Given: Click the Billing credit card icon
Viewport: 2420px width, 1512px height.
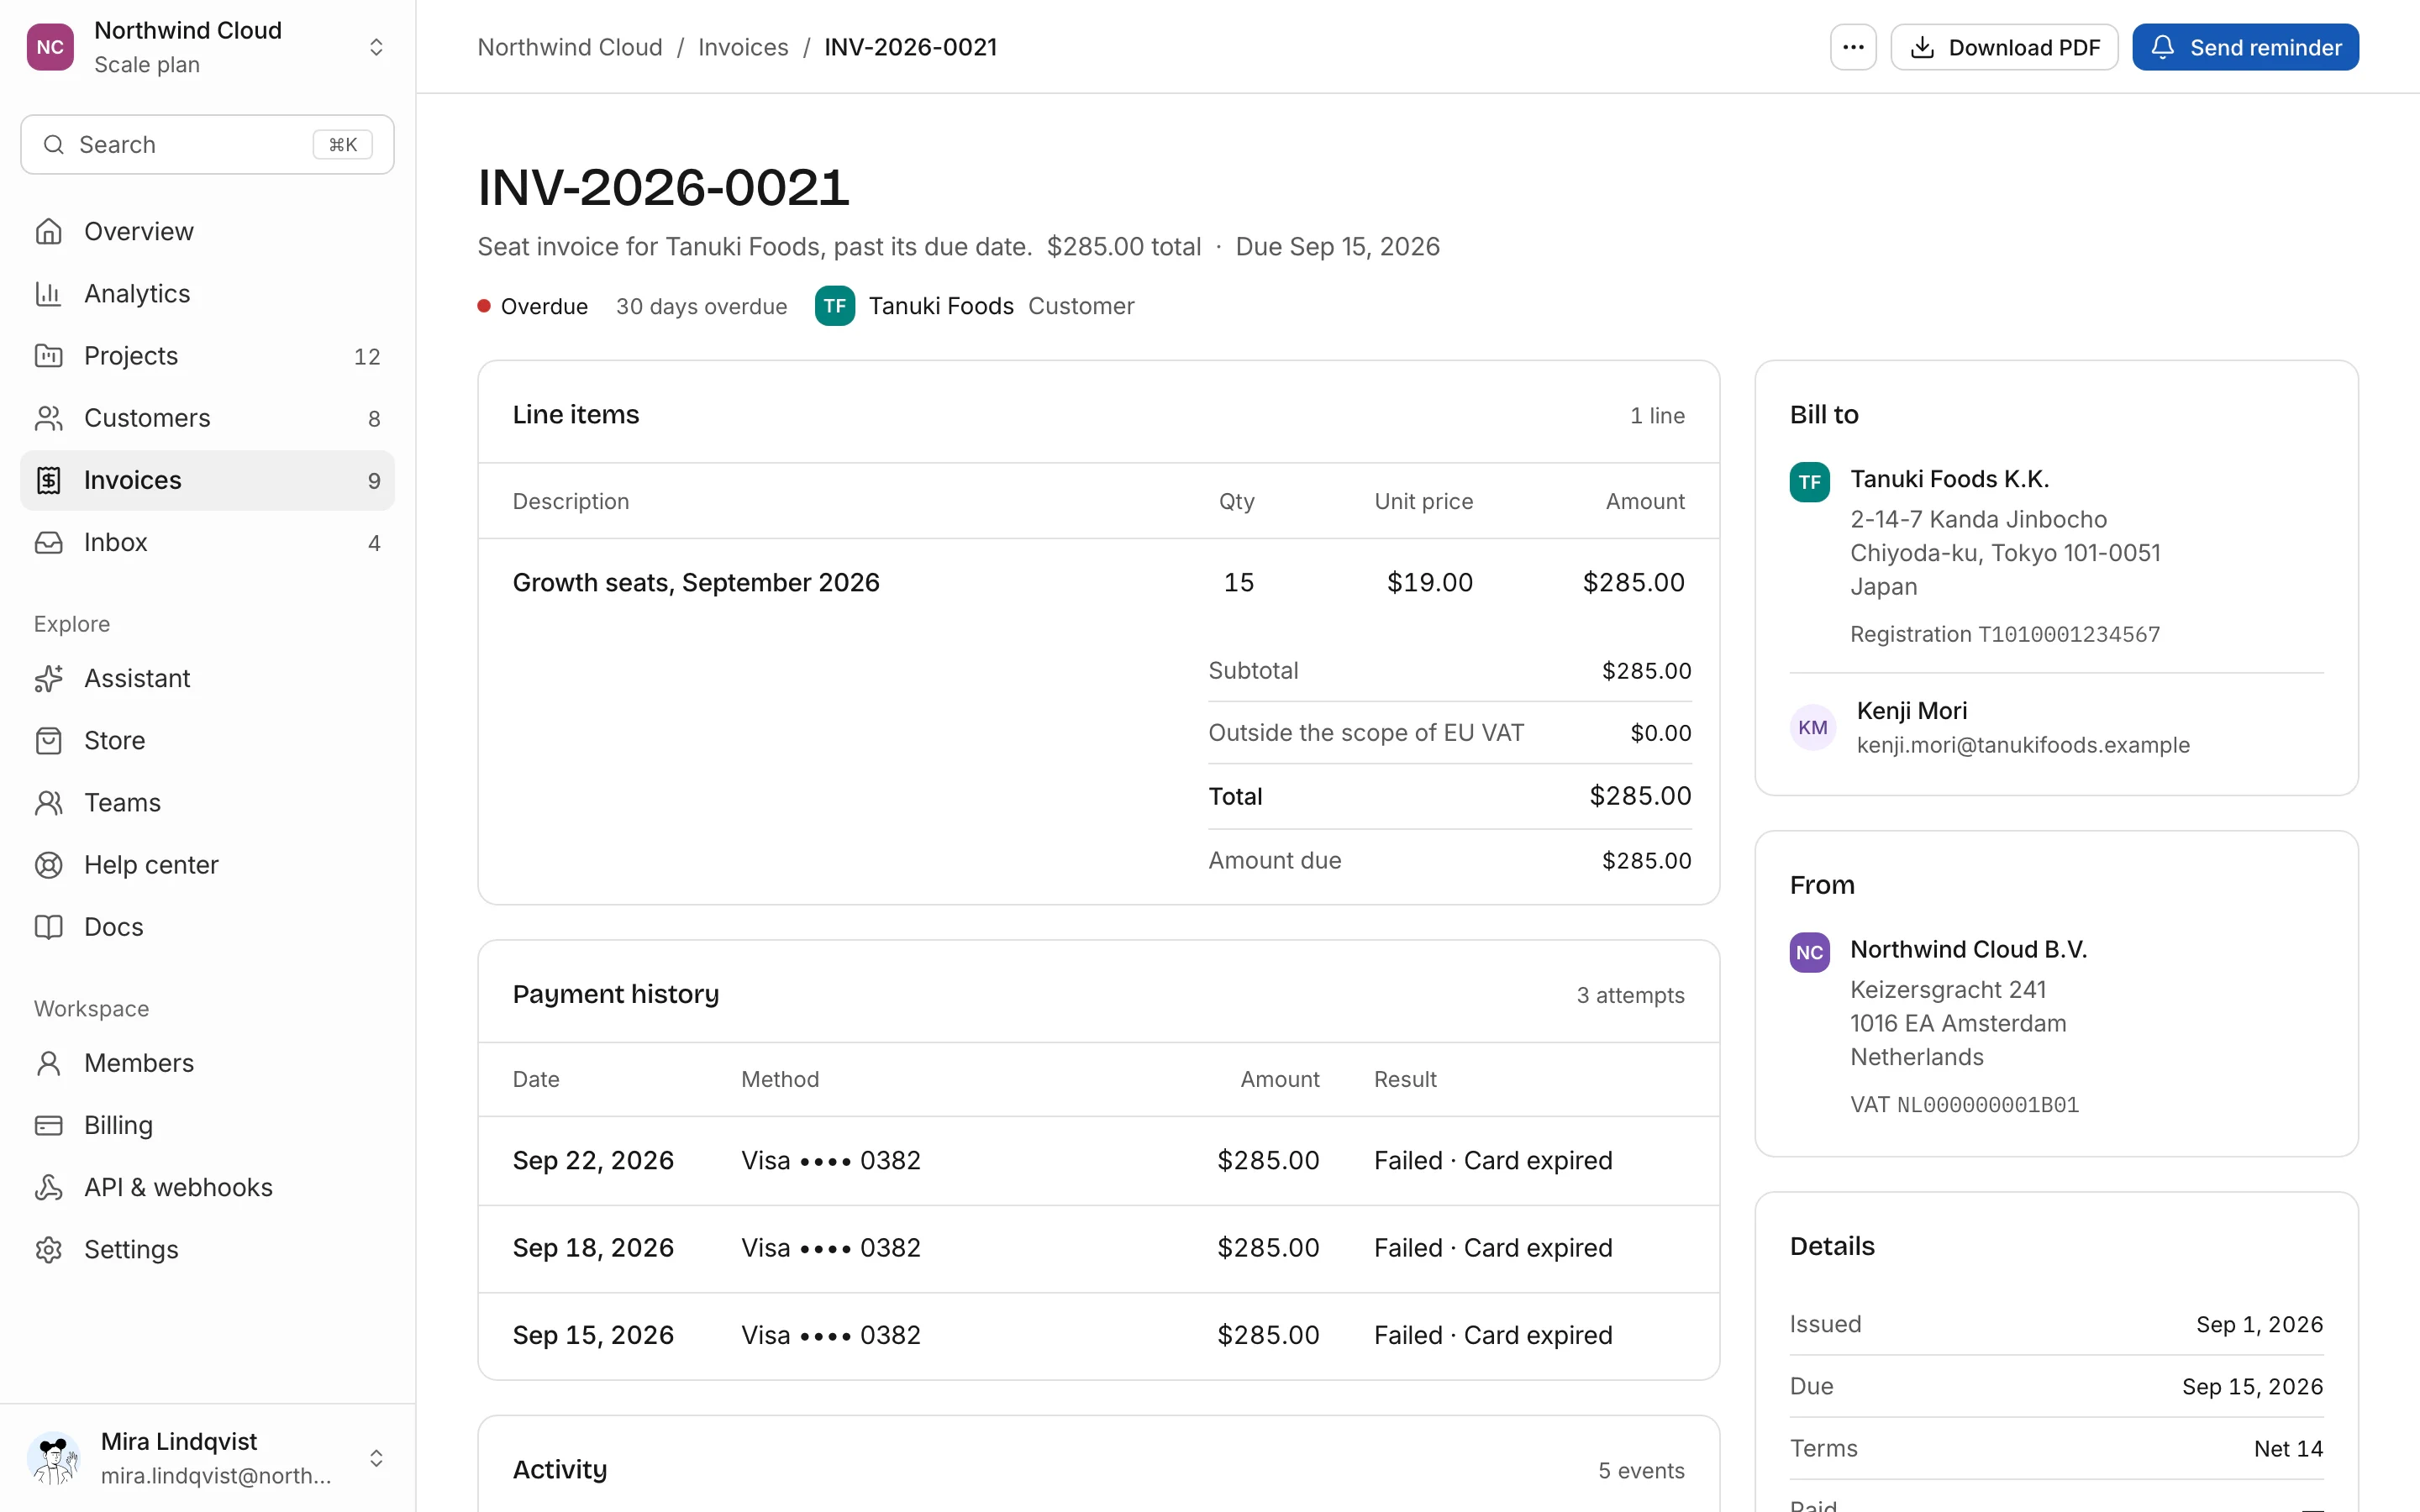Looking at the screenshot, I should point(48,1125).
